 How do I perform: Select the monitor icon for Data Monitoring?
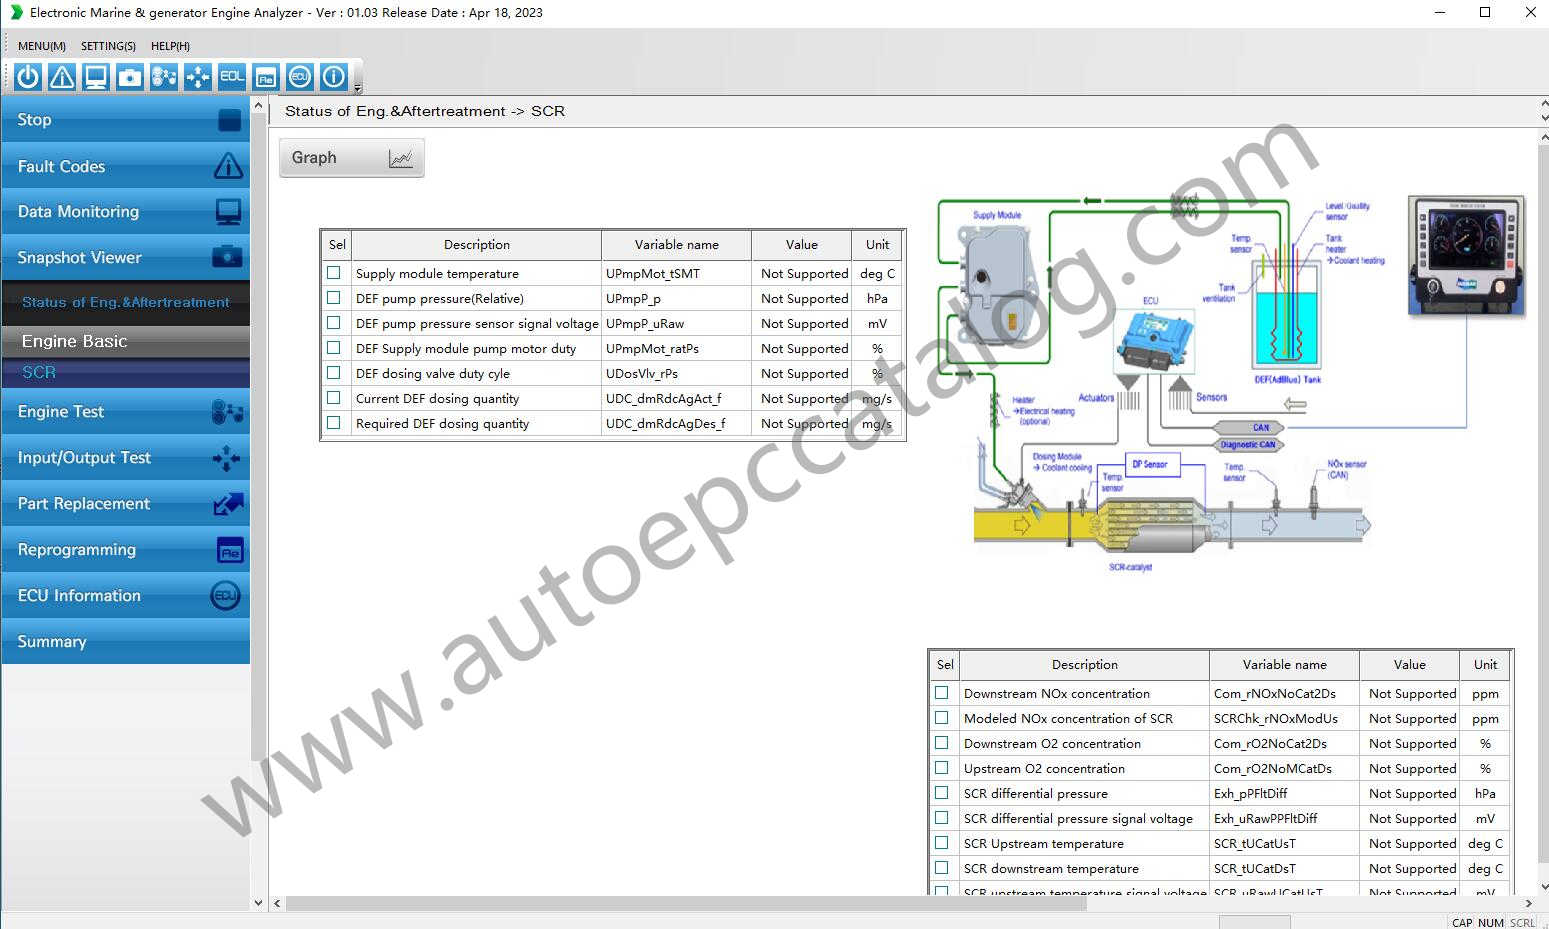click(x=95, y=77)
